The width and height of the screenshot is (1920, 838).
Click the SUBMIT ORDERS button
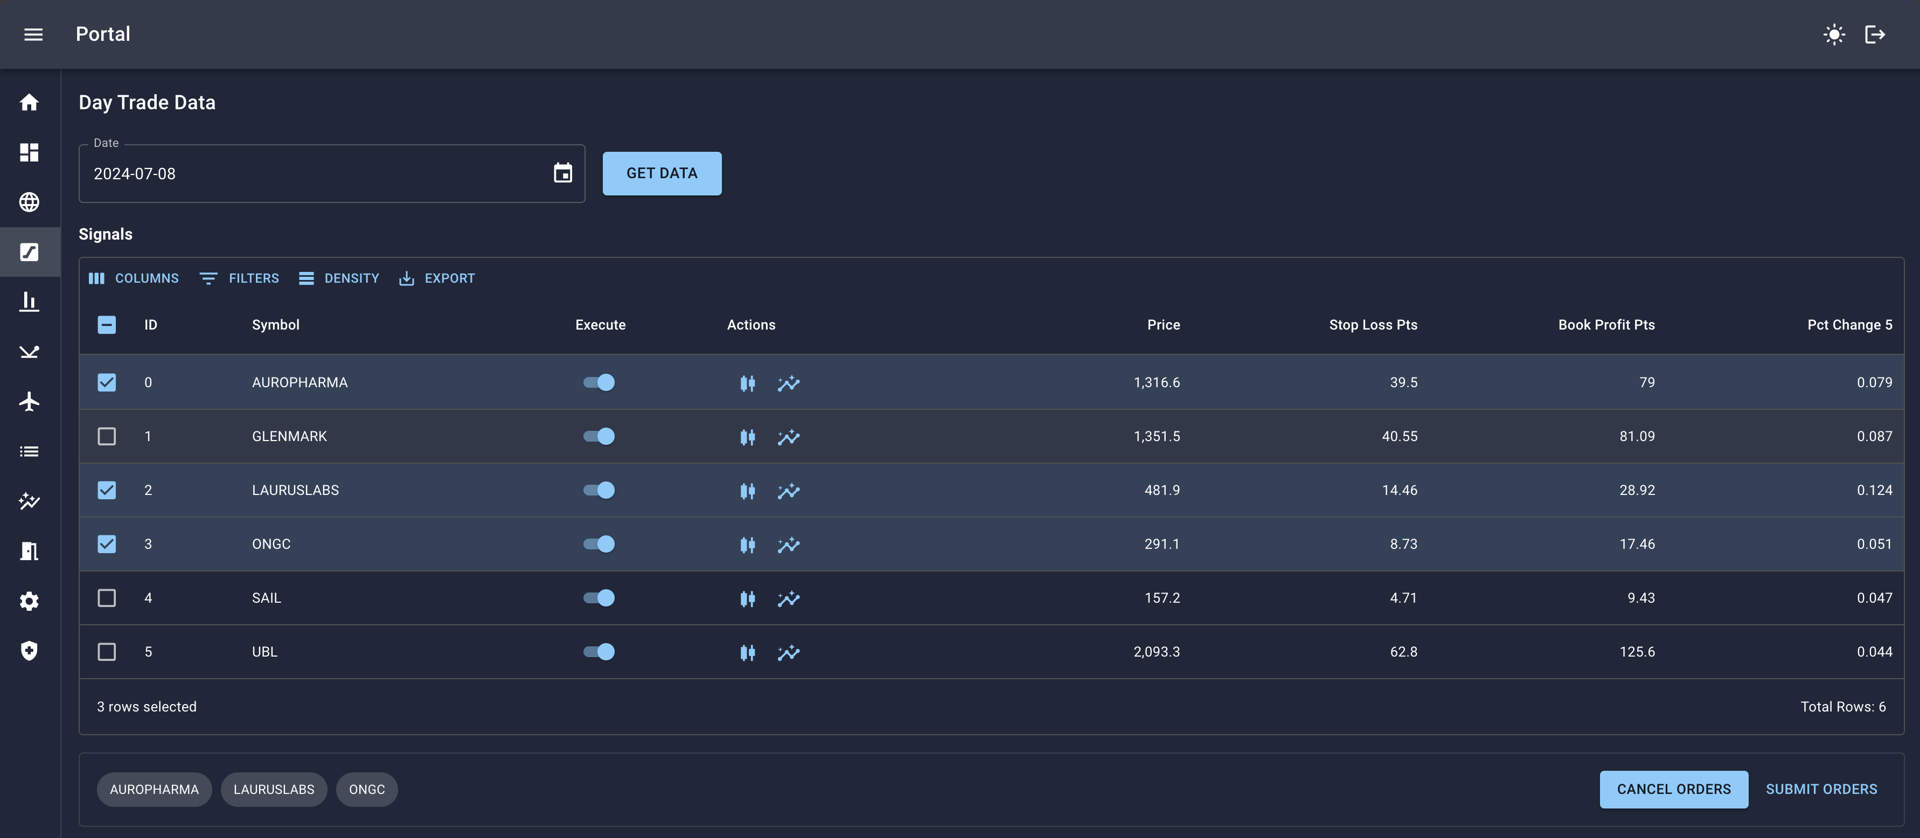1821,789
